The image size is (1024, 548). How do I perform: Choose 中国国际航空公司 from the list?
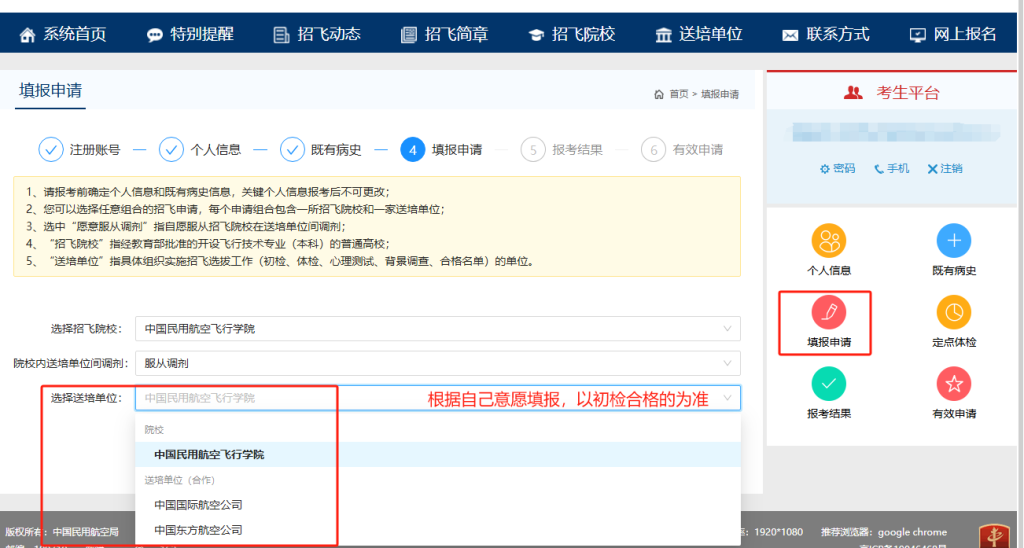(198, 505)
